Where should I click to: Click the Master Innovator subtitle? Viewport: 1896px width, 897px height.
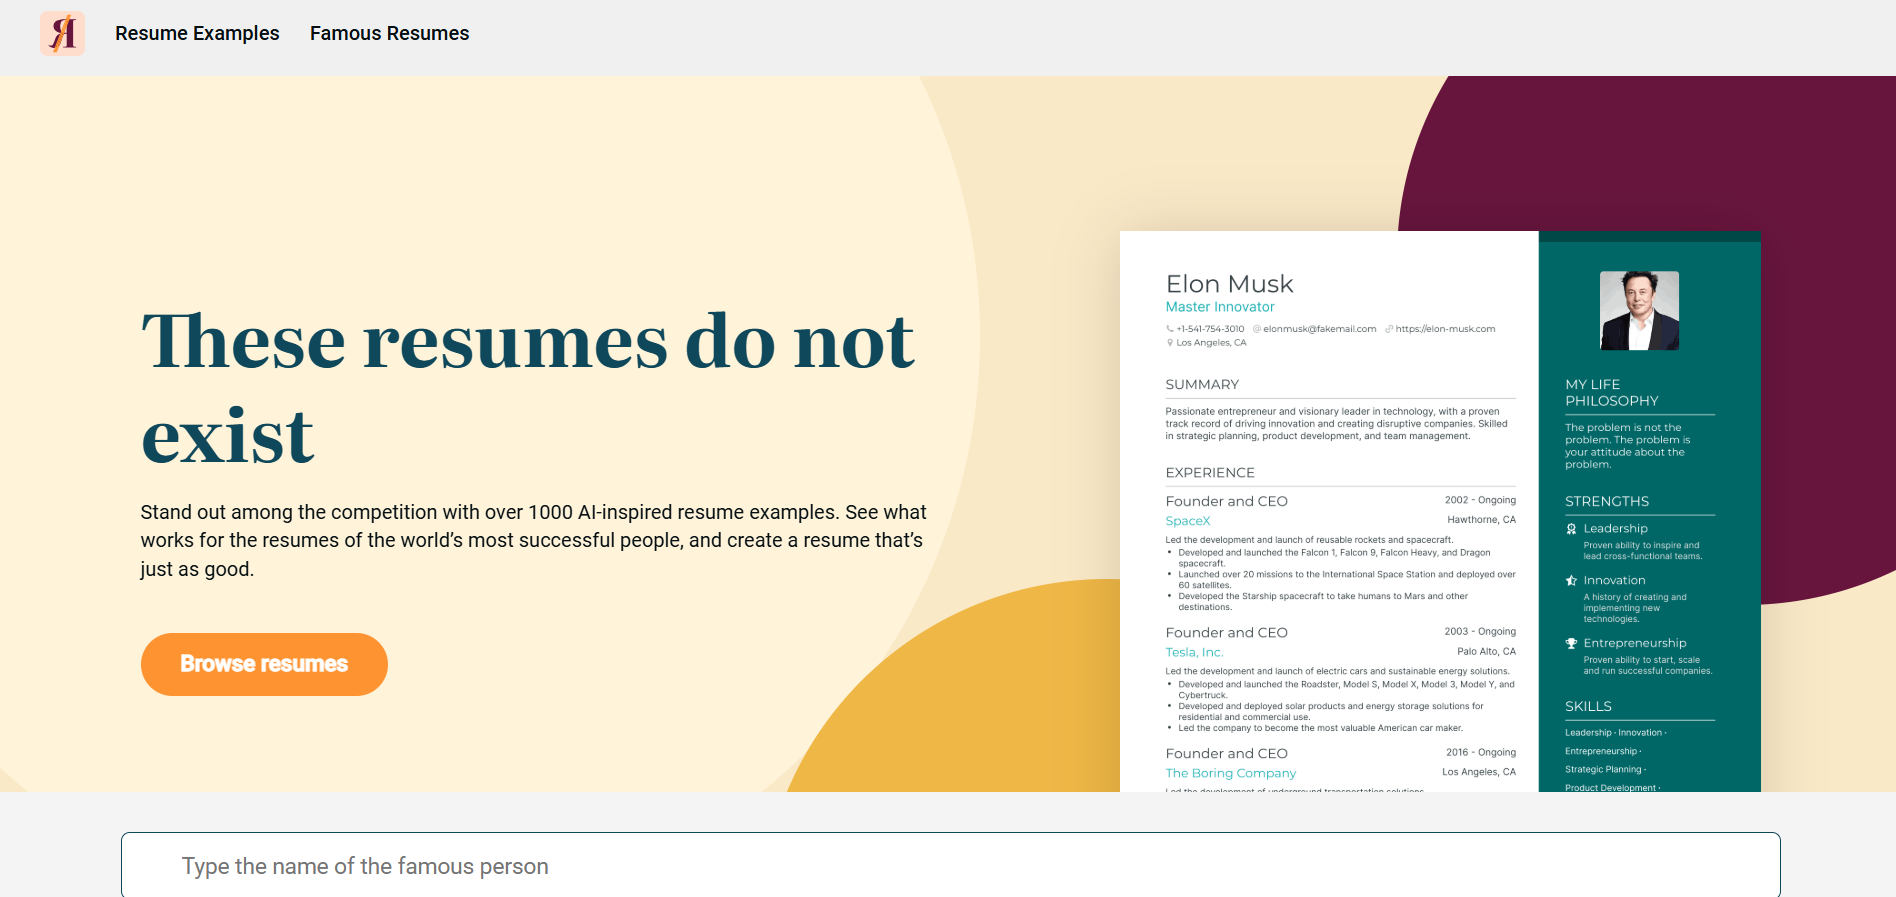[x=1220, y=307]
